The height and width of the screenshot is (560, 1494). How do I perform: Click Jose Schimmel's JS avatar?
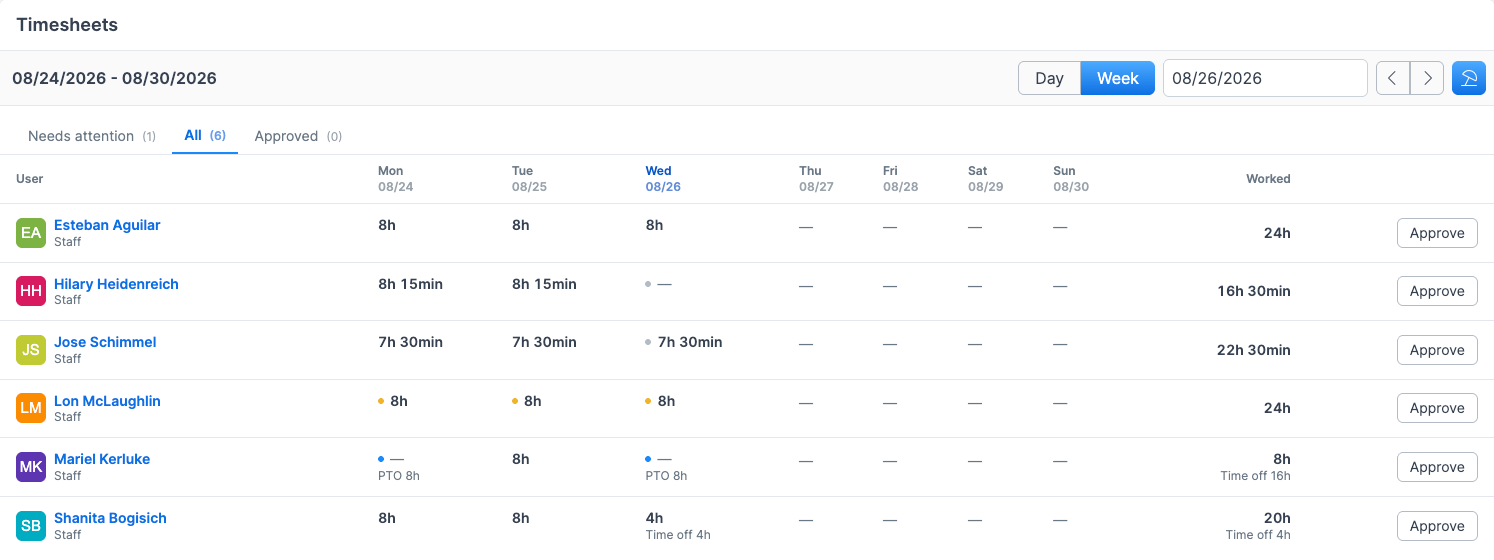[x=31, y=350]
